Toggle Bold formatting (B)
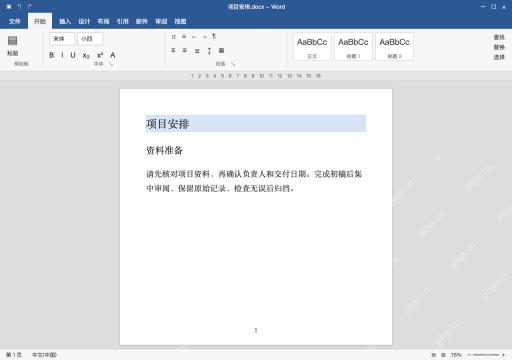 pos(51,55)
